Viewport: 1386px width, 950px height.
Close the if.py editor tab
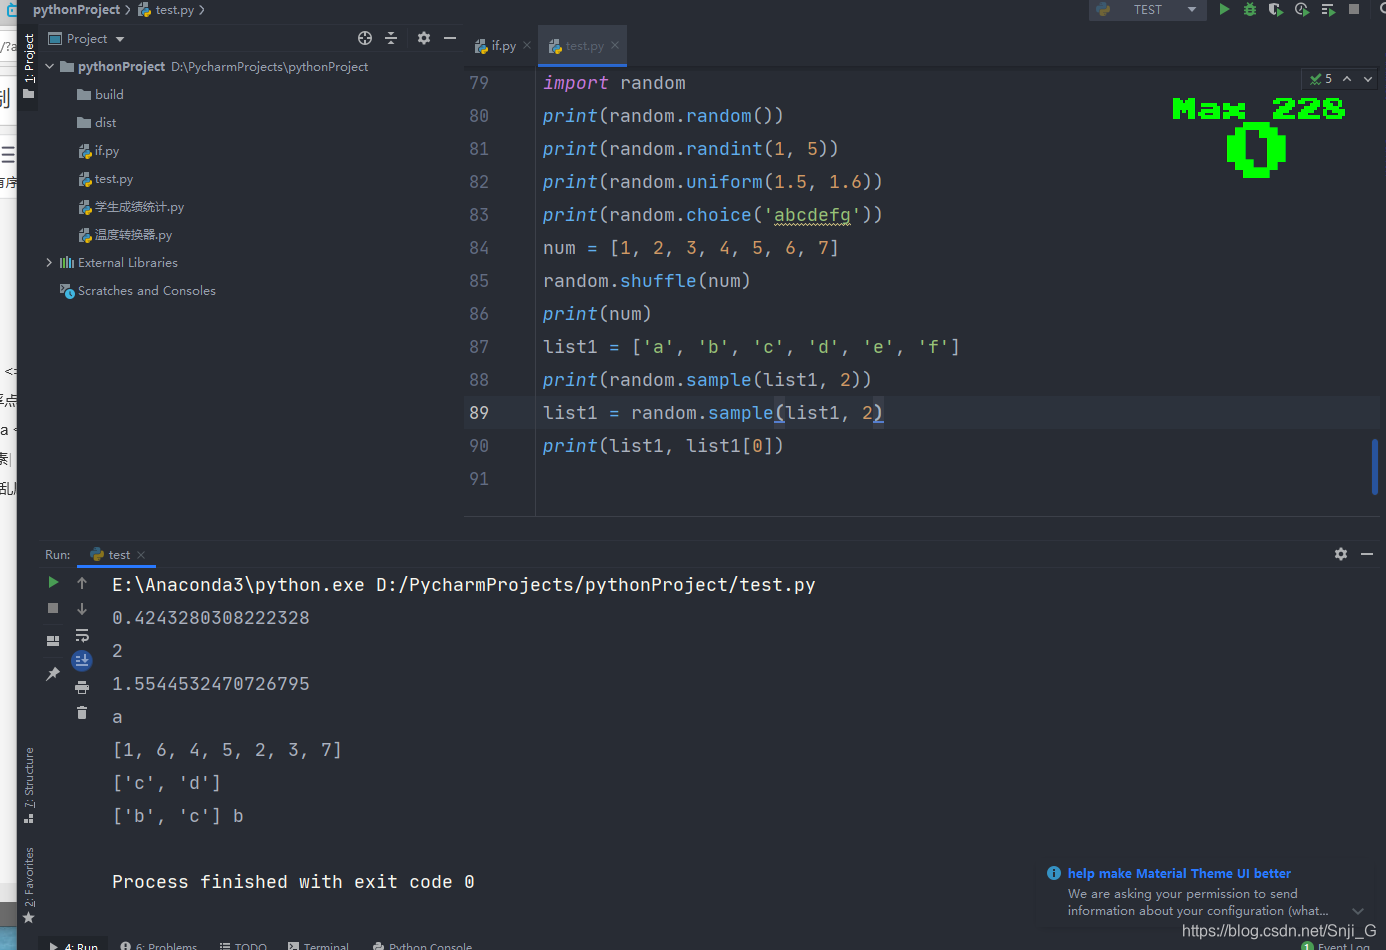click(527, 45)
